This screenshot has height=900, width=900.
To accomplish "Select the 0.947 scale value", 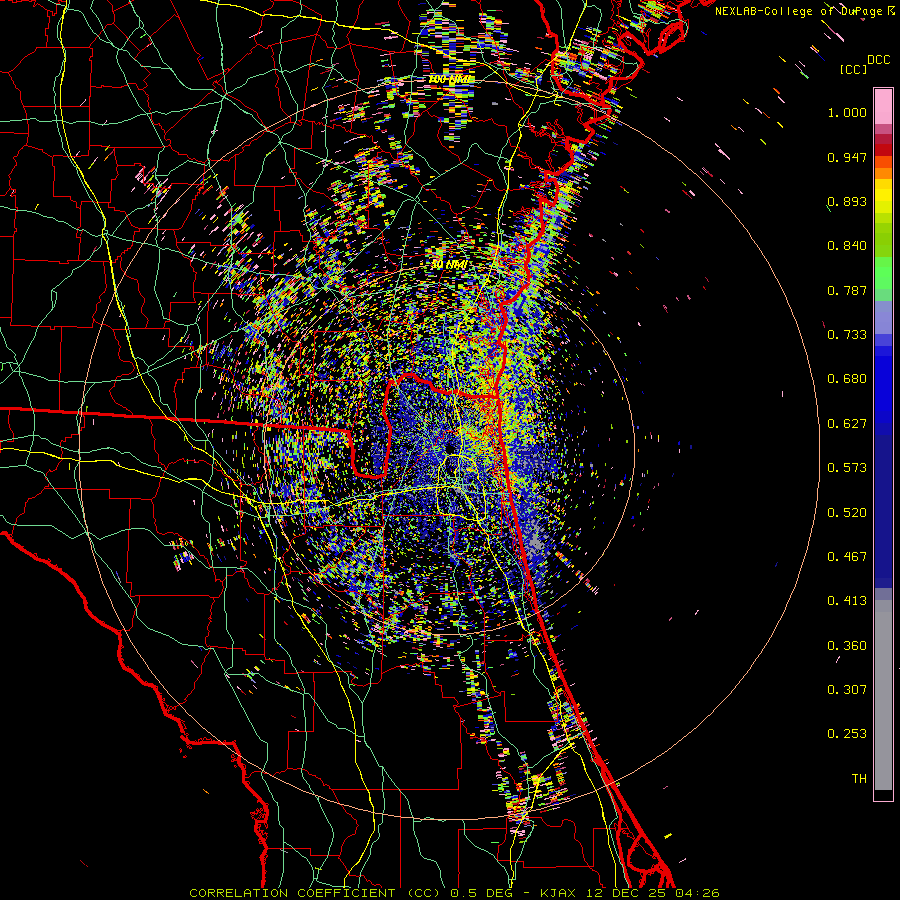I will coord(847,157).
